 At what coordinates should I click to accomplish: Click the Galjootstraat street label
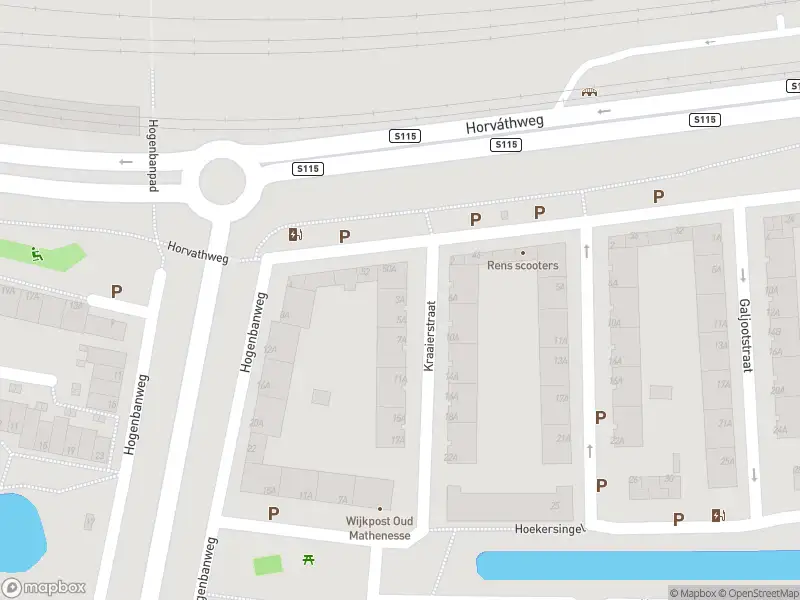pos(745,336)
